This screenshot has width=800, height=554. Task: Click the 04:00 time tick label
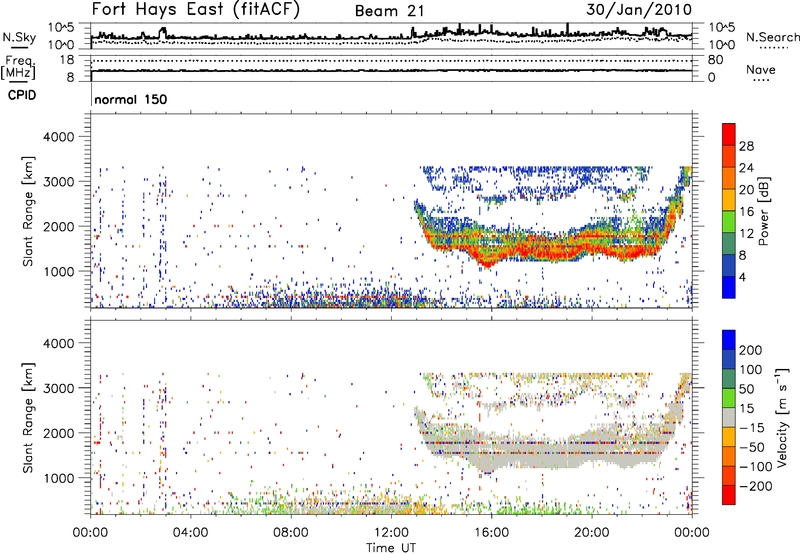[190, 533]
